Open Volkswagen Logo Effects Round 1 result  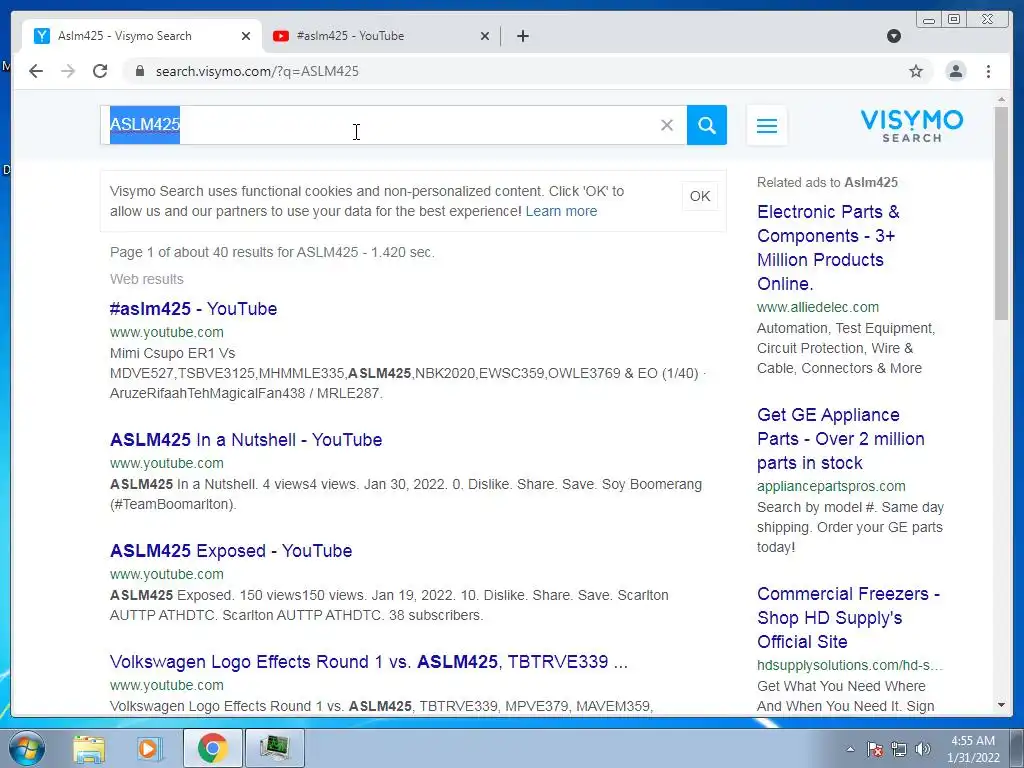pyautogui.click(x=368, y=662)
